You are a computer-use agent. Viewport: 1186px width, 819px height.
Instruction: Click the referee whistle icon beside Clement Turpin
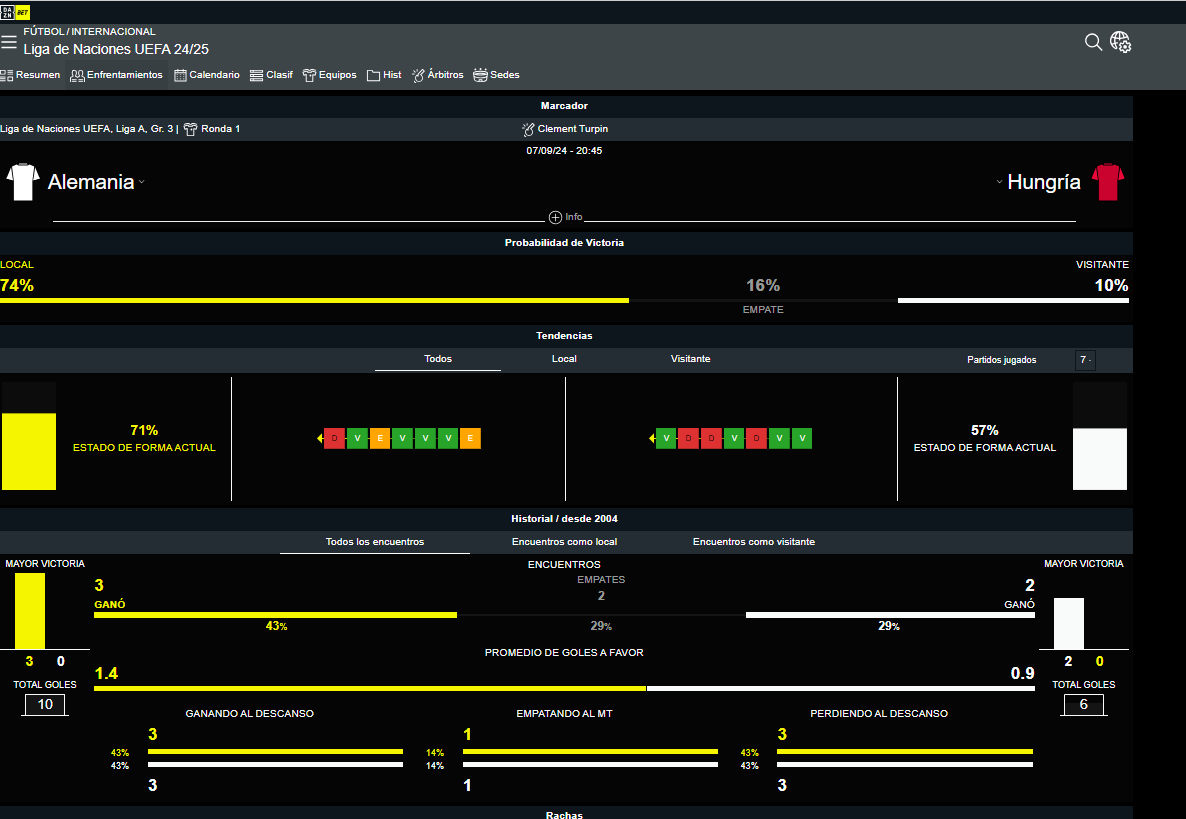pos(529,129)
